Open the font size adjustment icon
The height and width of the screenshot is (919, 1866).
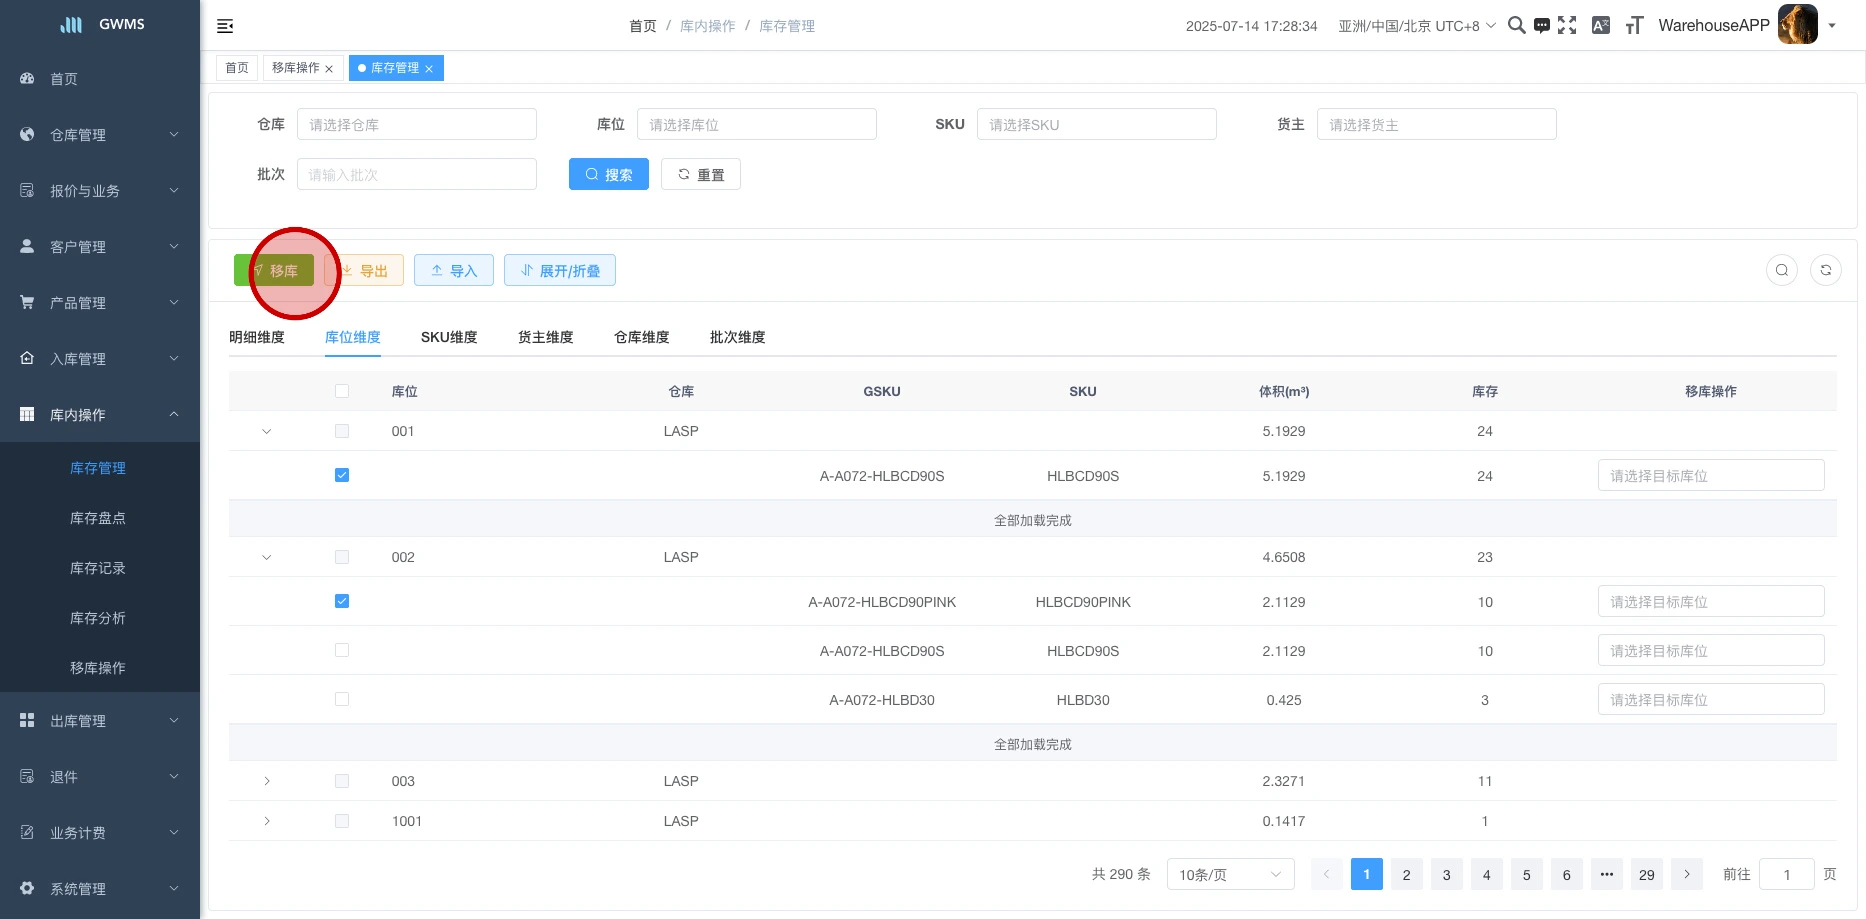1634,26
